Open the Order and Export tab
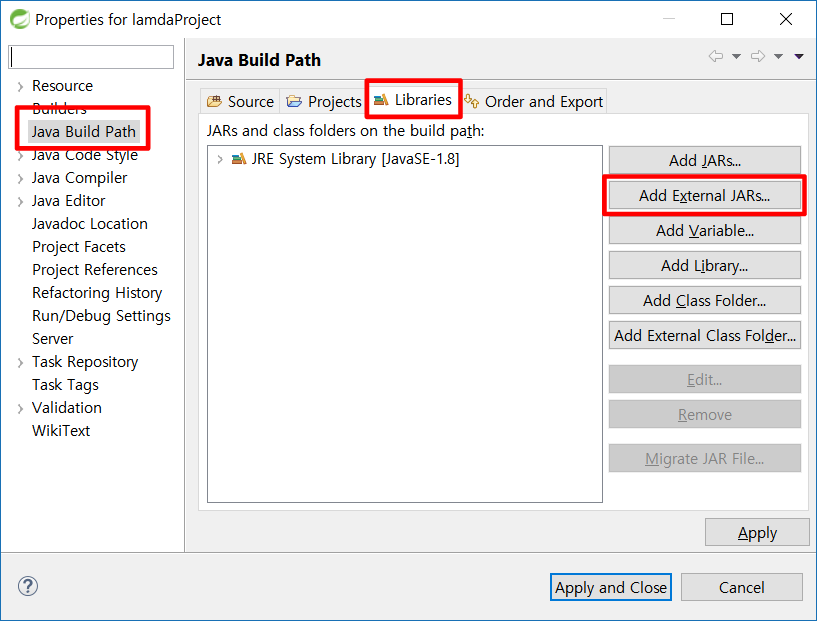 (534, 101)
